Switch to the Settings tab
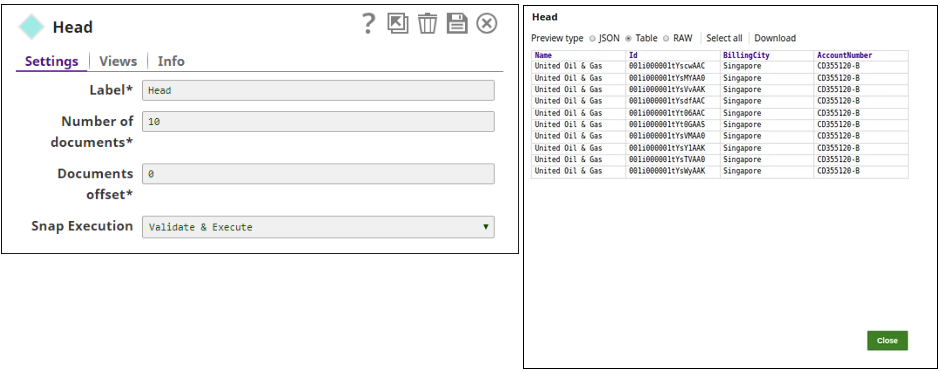The height and width of the screenshot is (372, 940). tap(52, 61)
